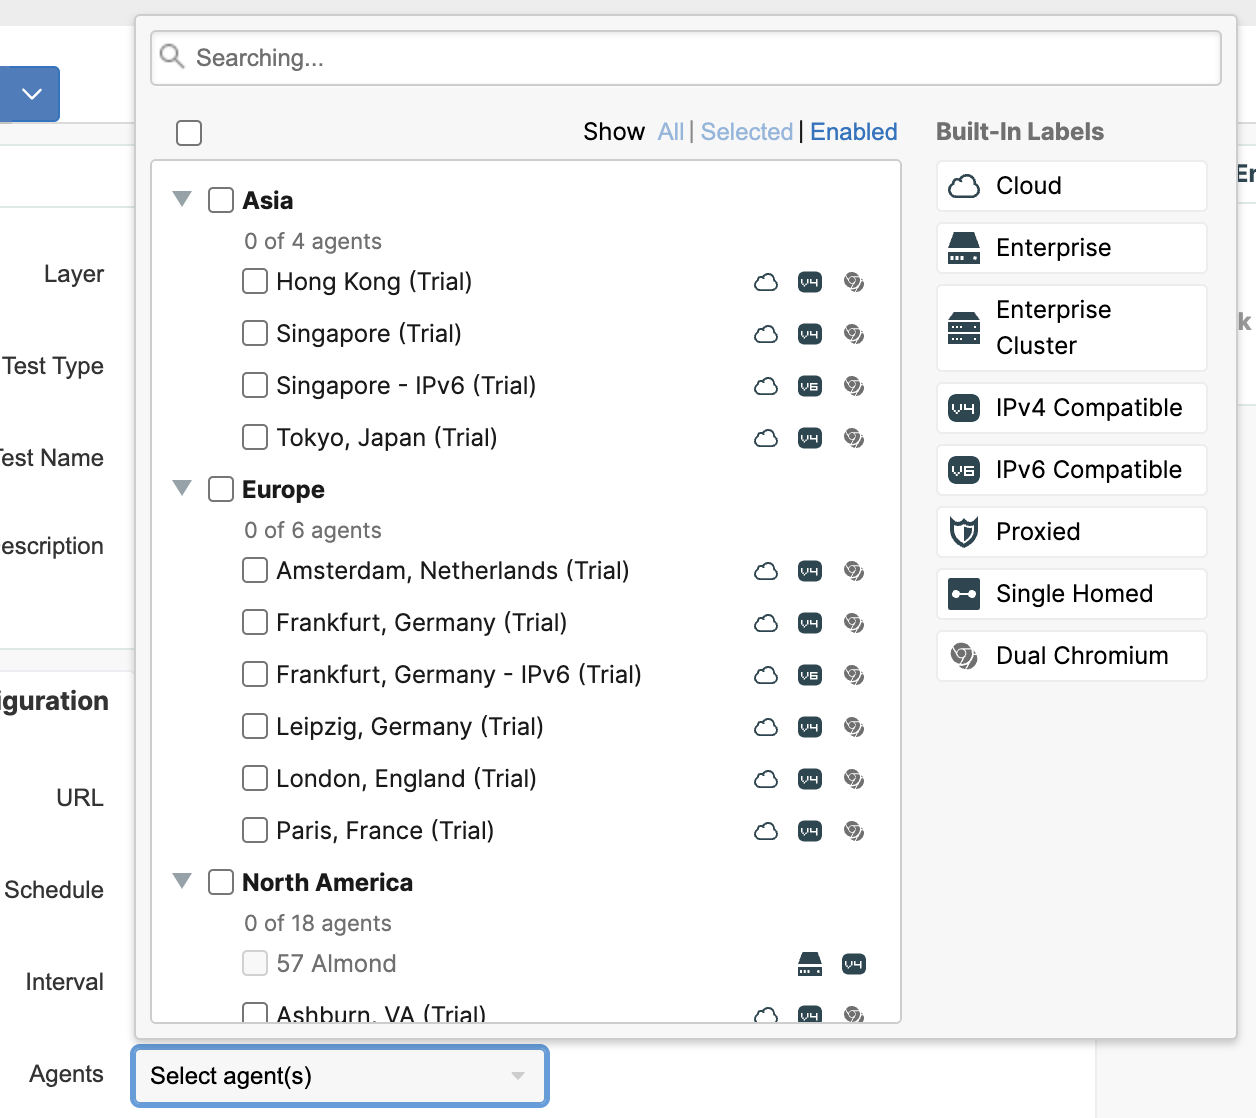Click the Dual Chromium label icon

click(964, 656)
